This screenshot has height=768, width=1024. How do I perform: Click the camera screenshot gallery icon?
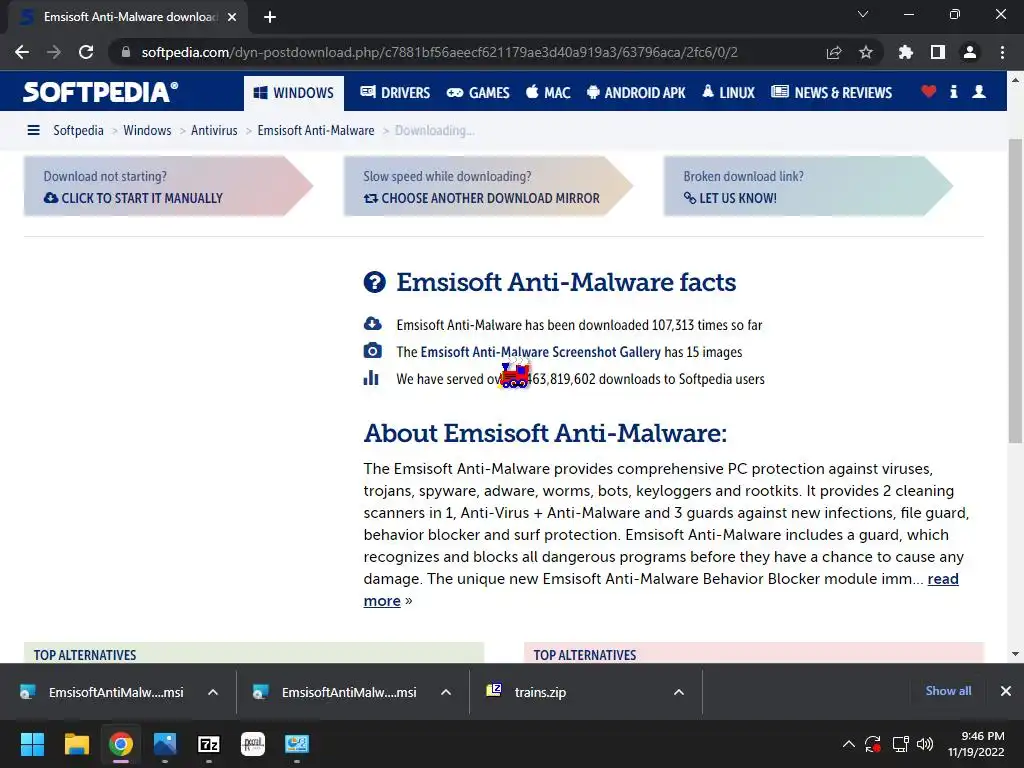coord(372,351)
